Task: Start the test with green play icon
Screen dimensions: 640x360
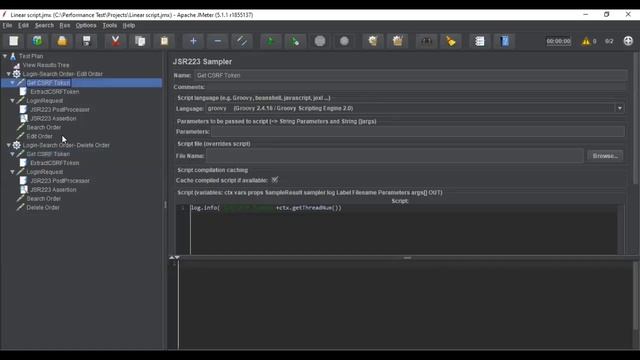Action: [x=271, y=41]
